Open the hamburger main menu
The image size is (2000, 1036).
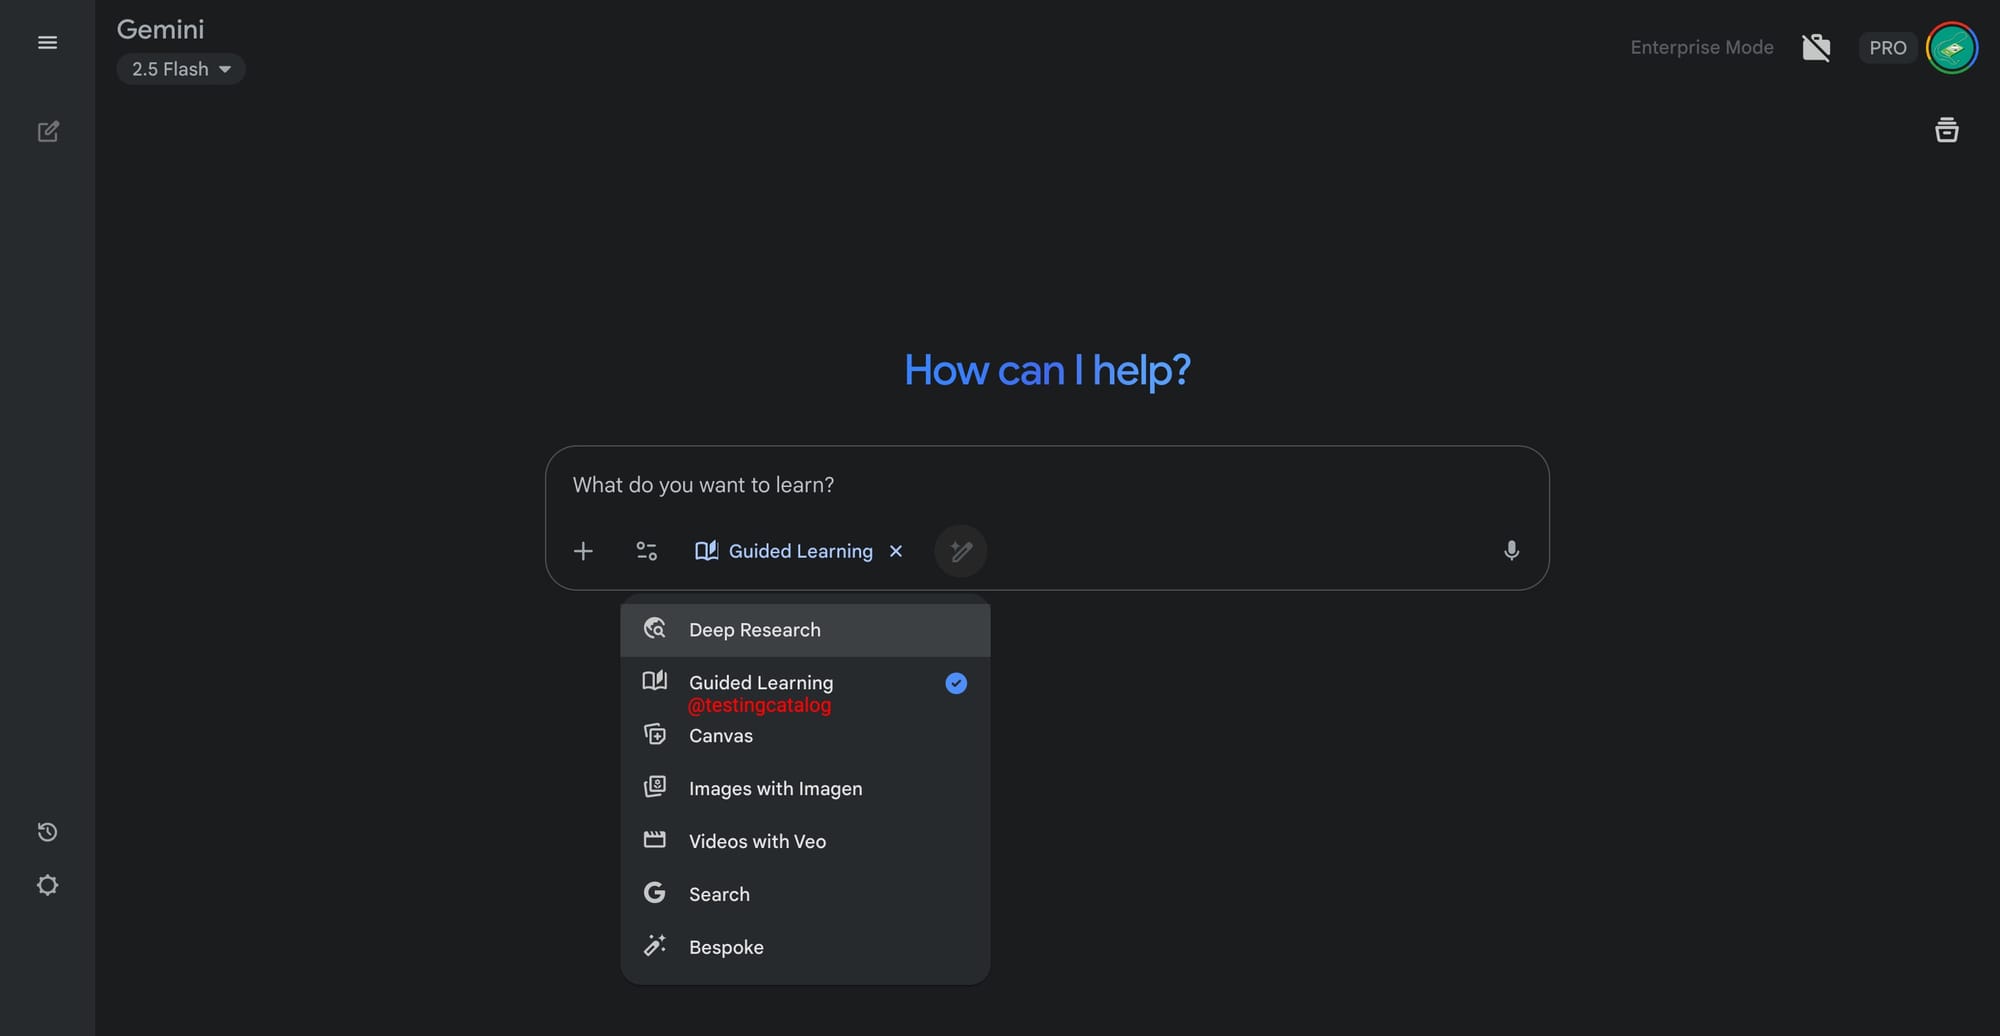(47, 43)
